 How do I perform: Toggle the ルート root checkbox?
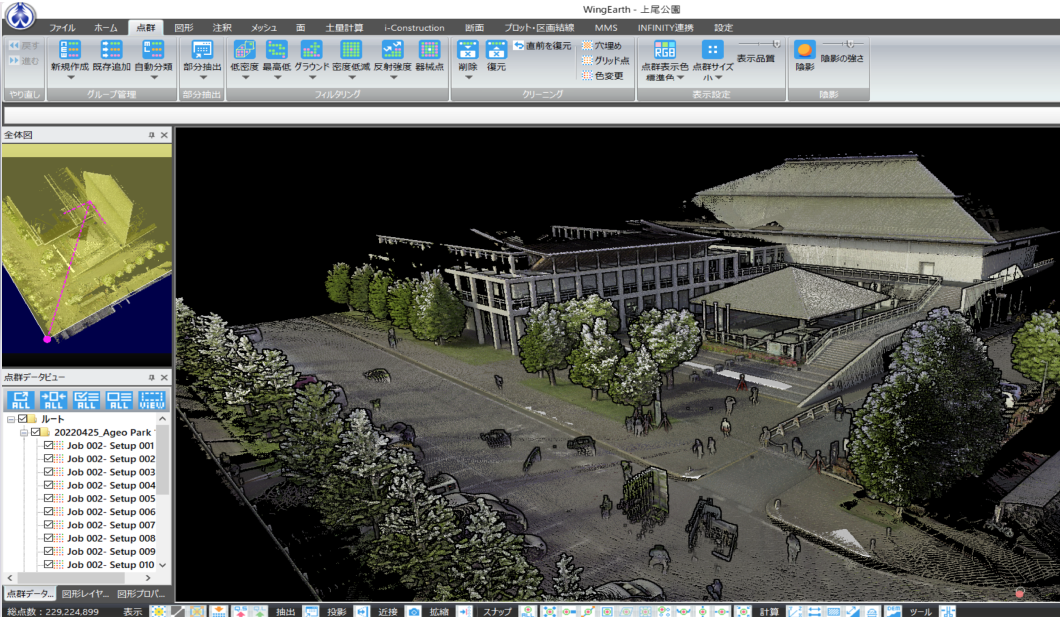(24, 419)
